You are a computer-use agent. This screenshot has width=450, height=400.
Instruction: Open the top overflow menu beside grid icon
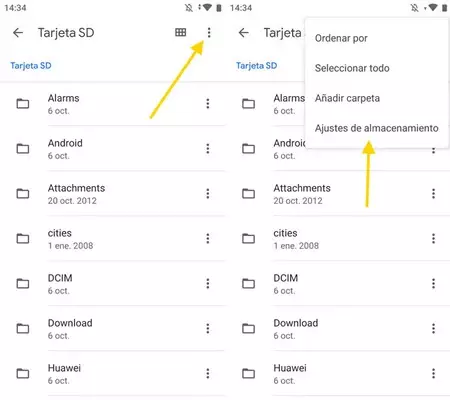tap(209, 32)
